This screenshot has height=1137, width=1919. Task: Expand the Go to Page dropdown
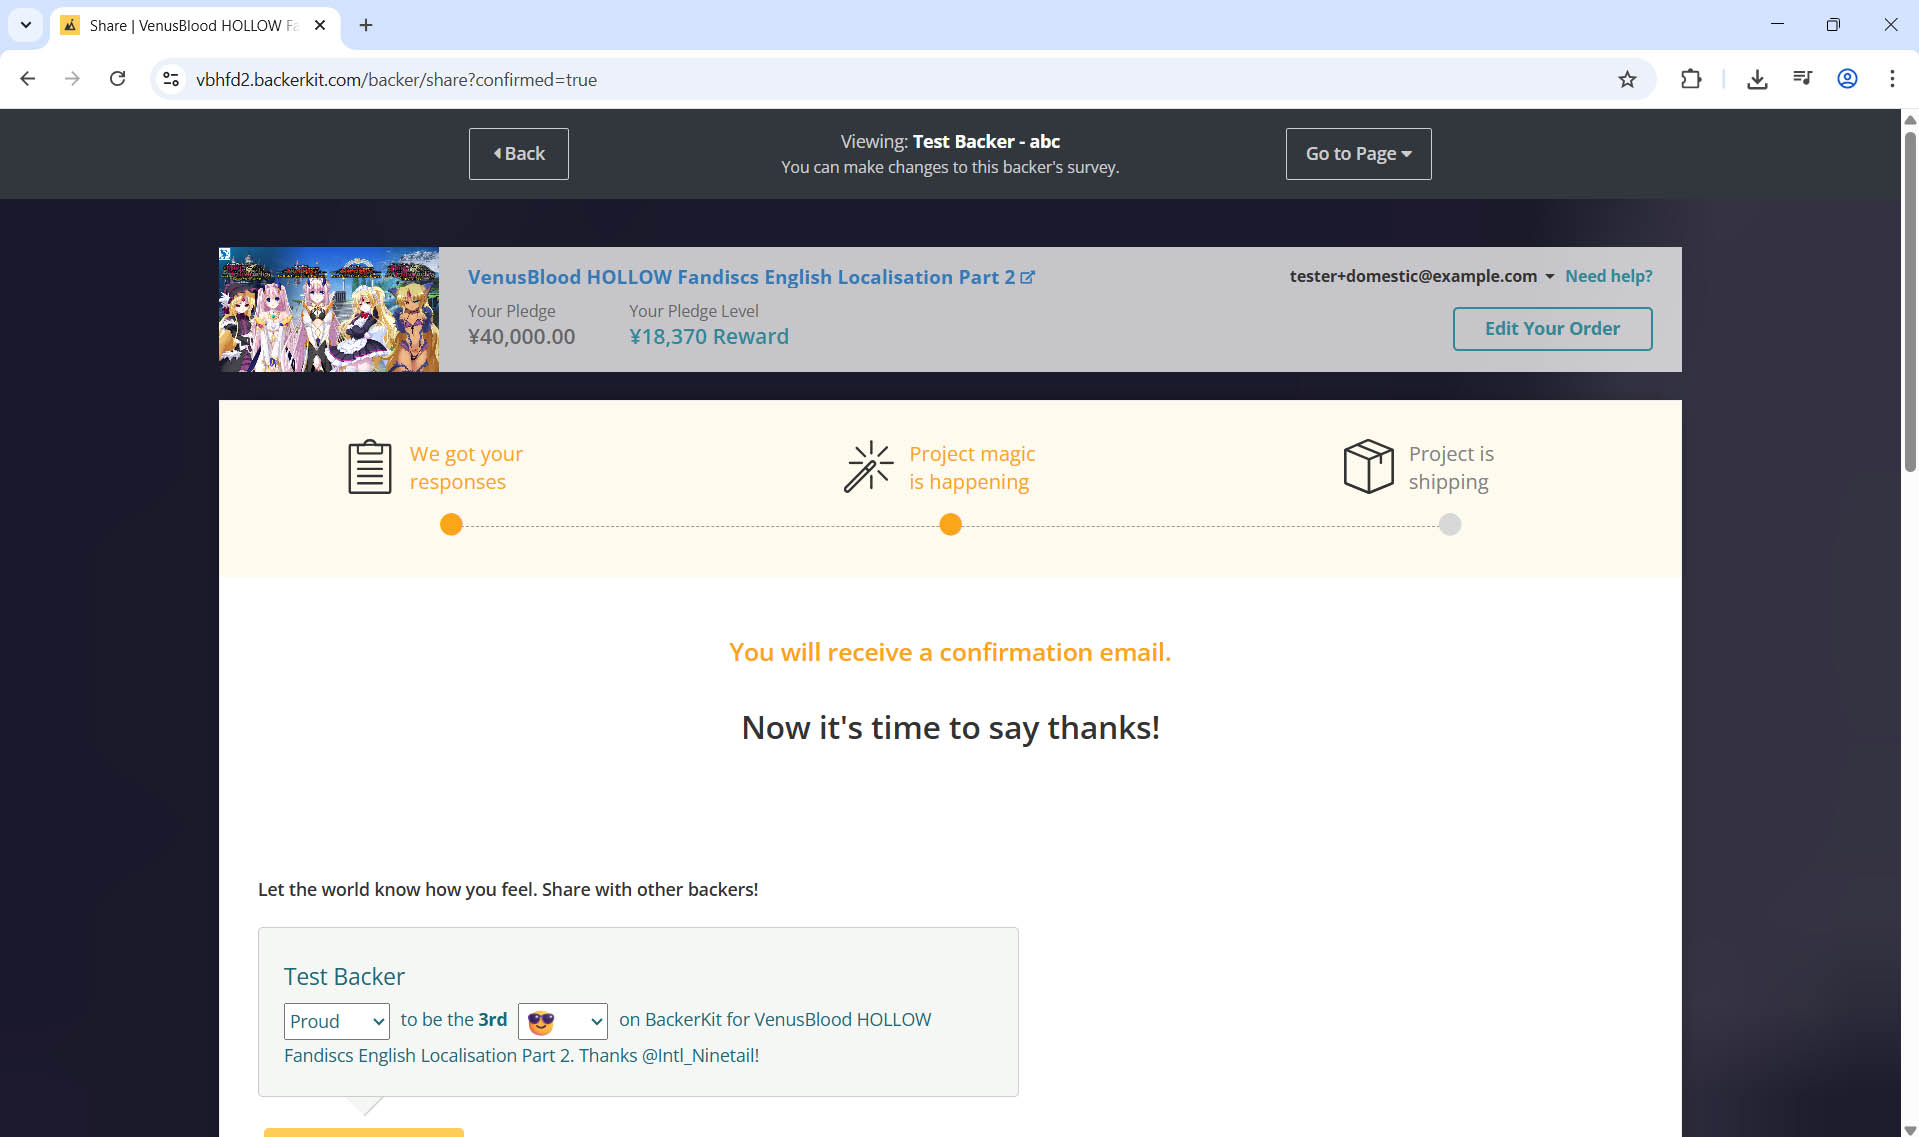[x=1358, y=154]
